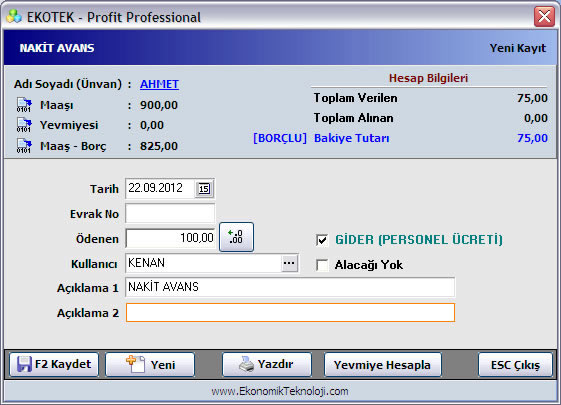The height and width of the screenshot is (405, 561).
Task: Select the Ödenen amount field
Action: click(170, 238)
